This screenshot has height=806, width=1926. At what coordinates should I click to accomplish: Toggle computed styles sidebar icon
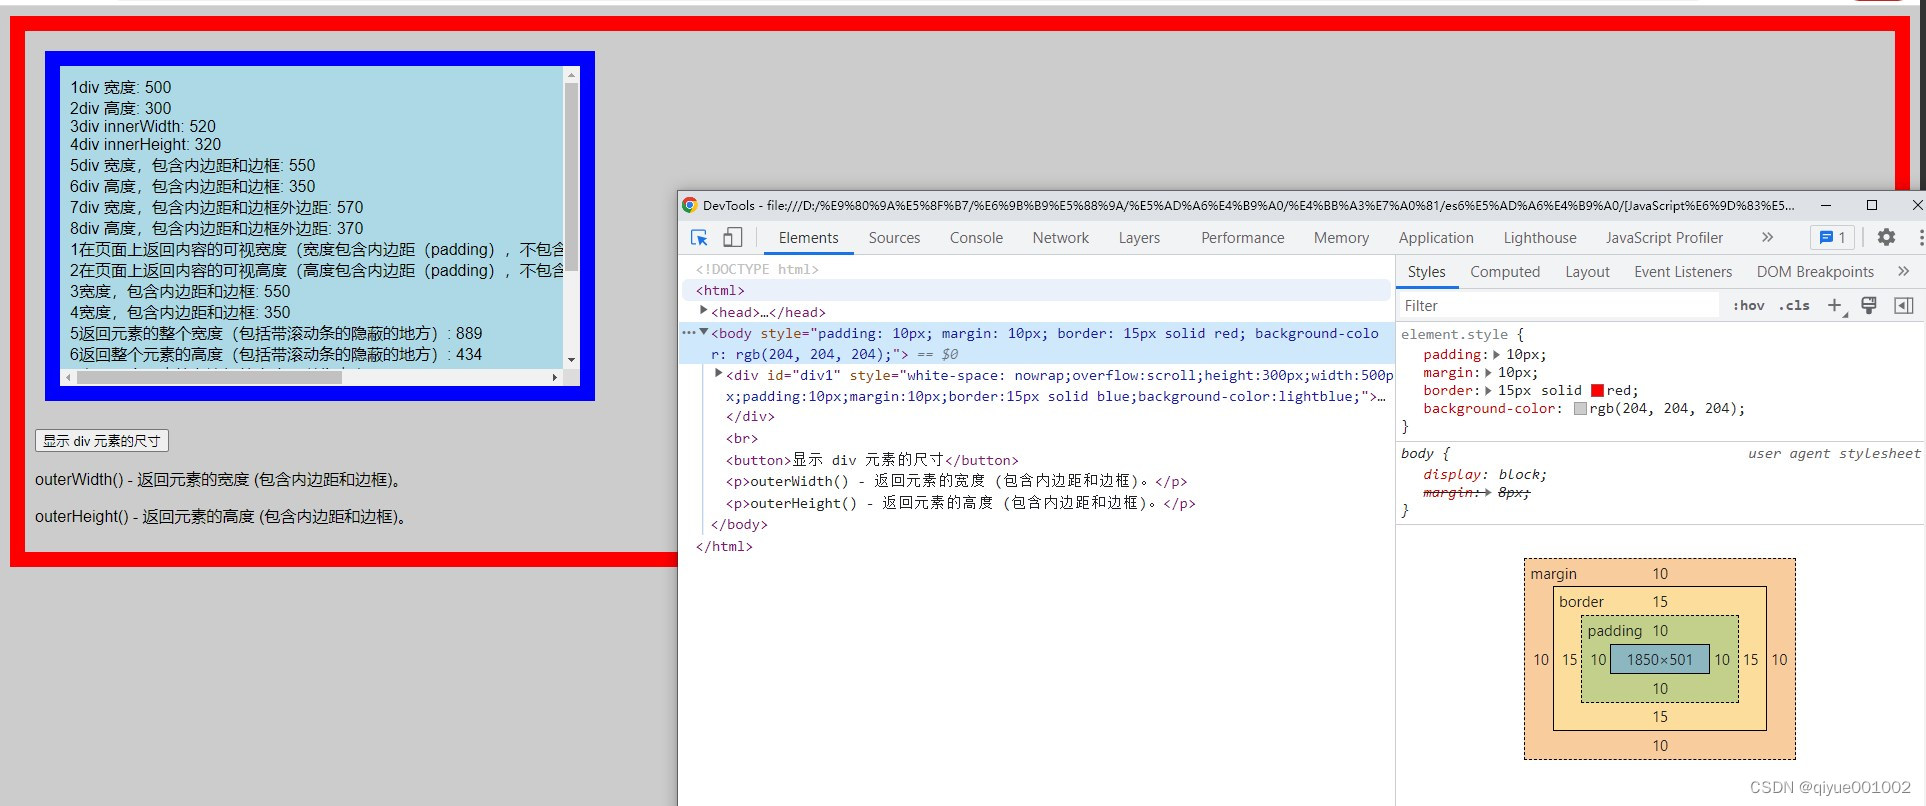pos(1903,306)
